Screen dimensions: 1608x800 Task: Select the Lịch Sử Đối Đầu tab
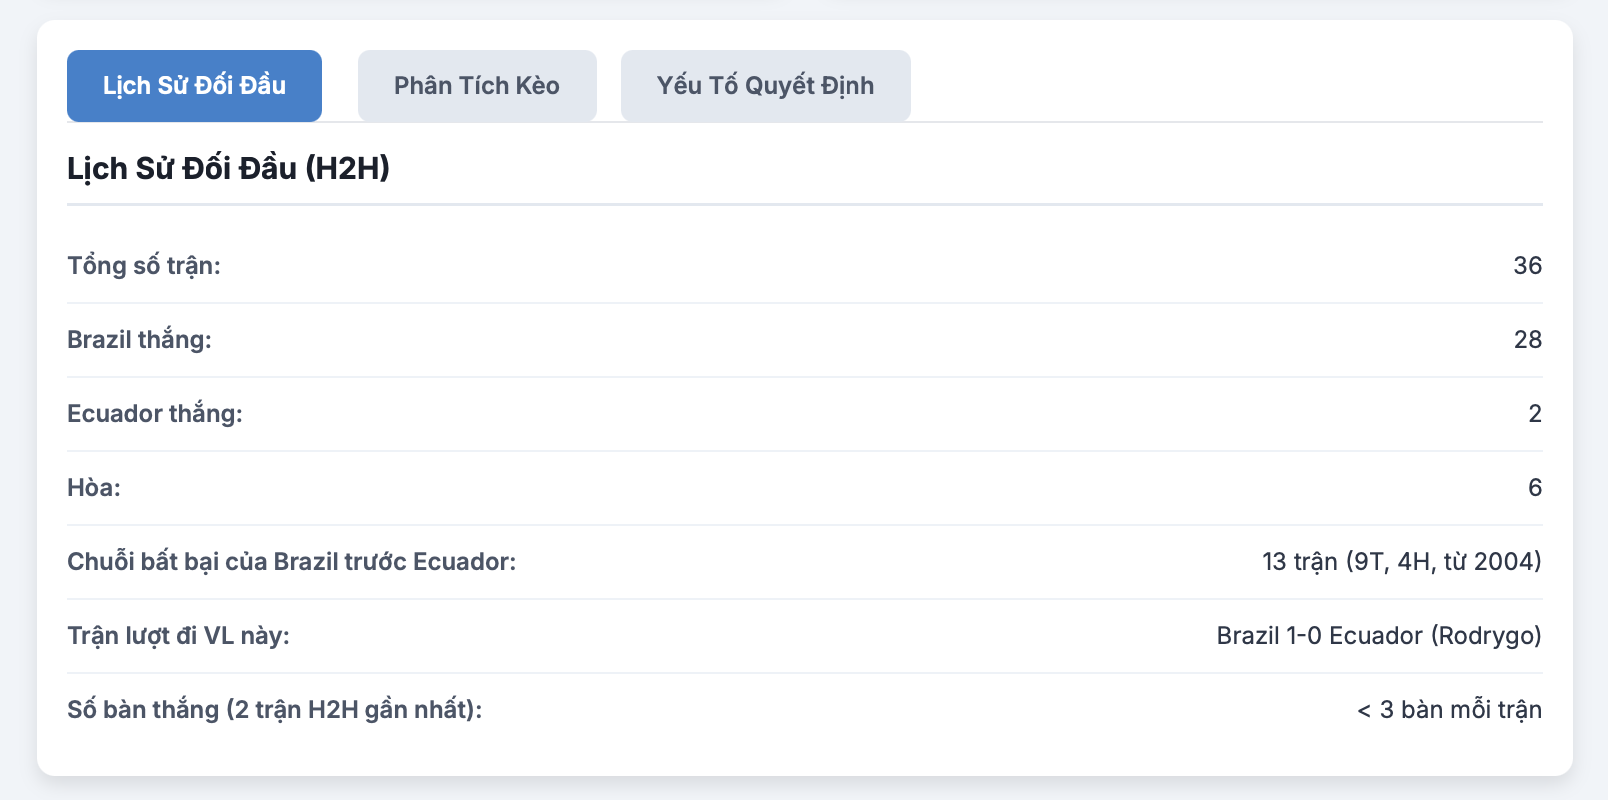pos(194,86)
